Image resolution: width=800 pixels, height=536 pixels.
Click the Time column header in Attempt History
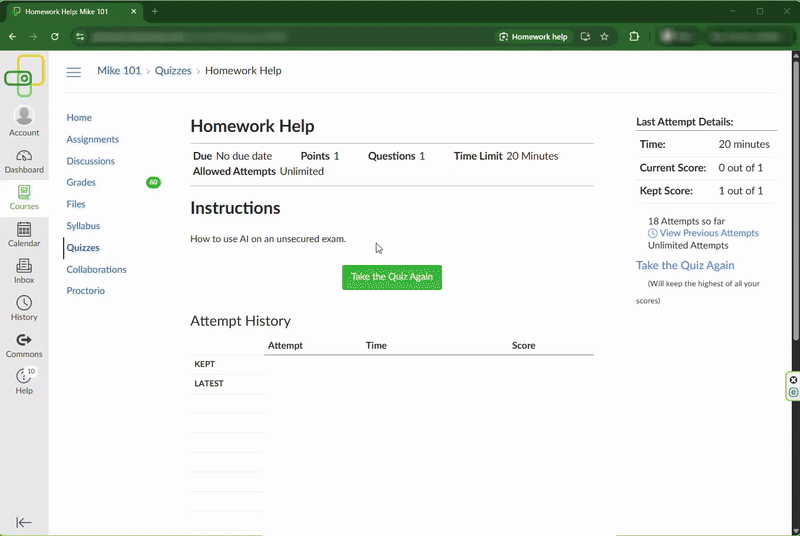point(376,345)
